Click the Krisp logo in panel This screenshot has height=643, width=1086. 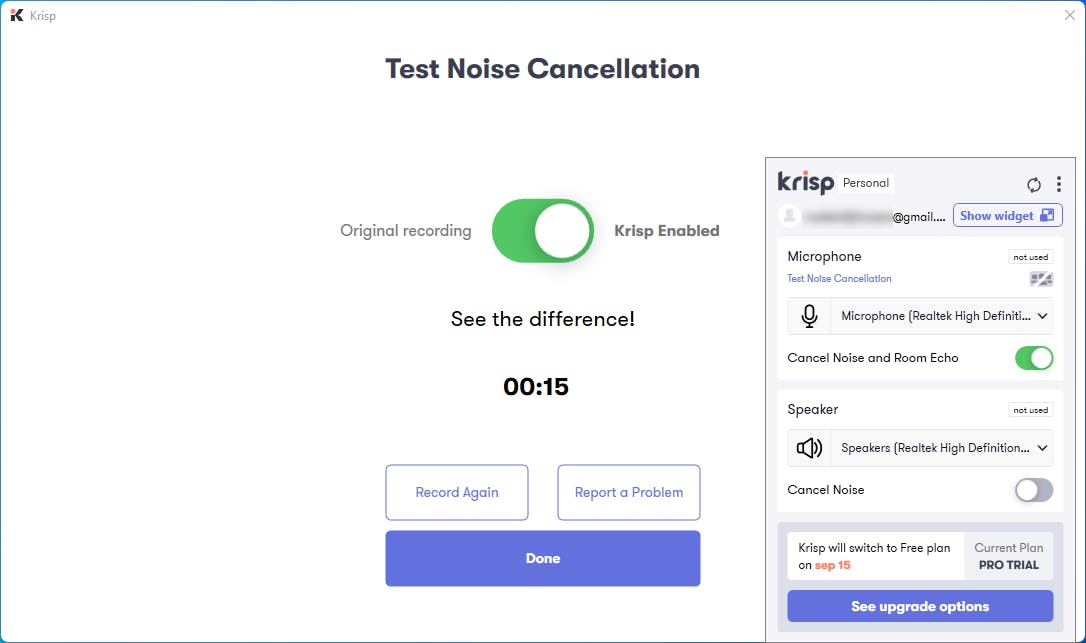(805, 183)
